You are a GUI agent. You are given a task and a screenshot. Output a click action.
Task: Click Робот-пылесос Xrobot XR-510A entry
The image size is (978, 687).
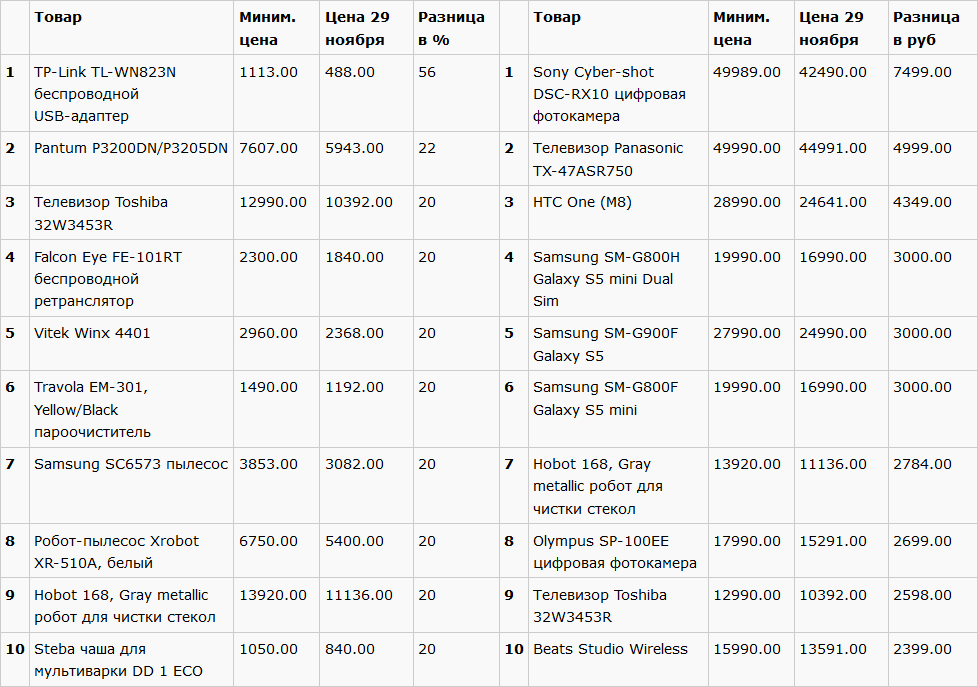pos(116,551)
